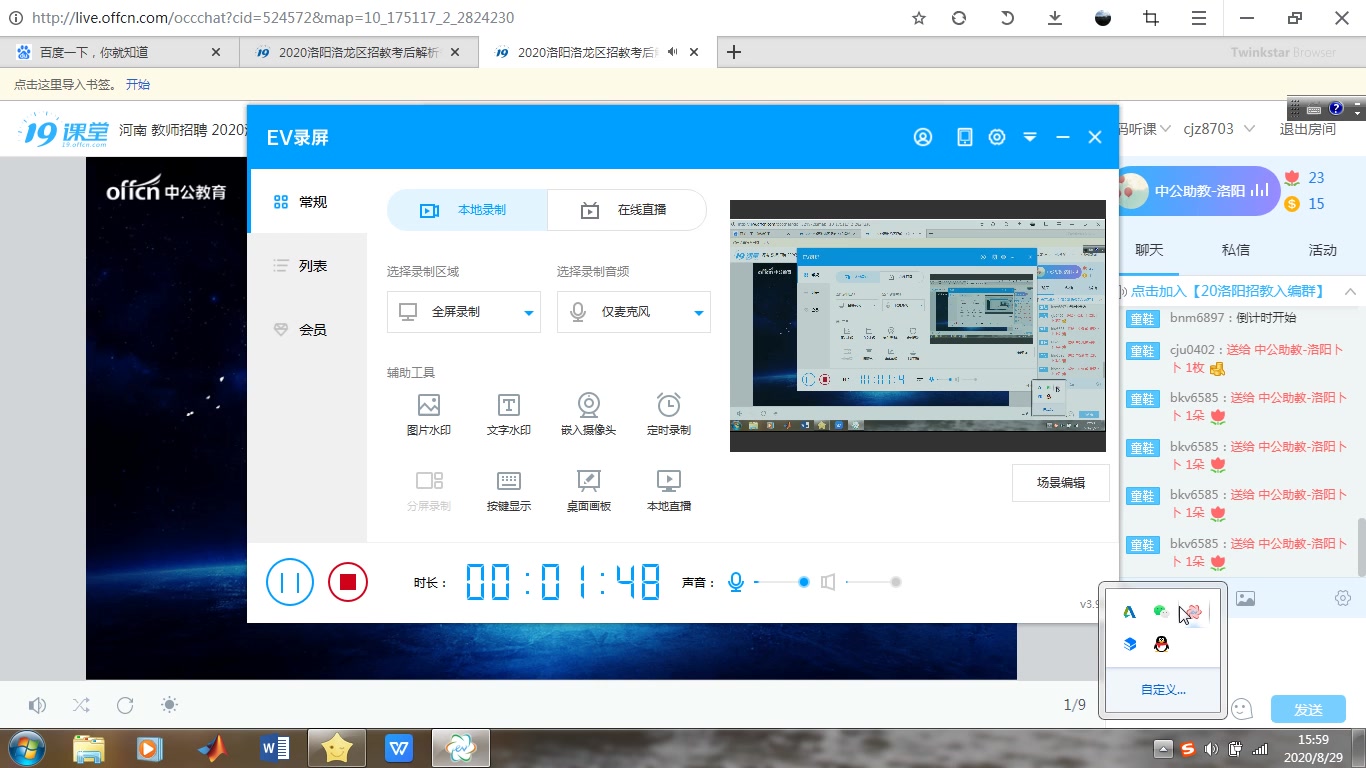Screen dimensions: 1366x768
Task: Click the refresh icon in player bar
Action: coord(125,706)
